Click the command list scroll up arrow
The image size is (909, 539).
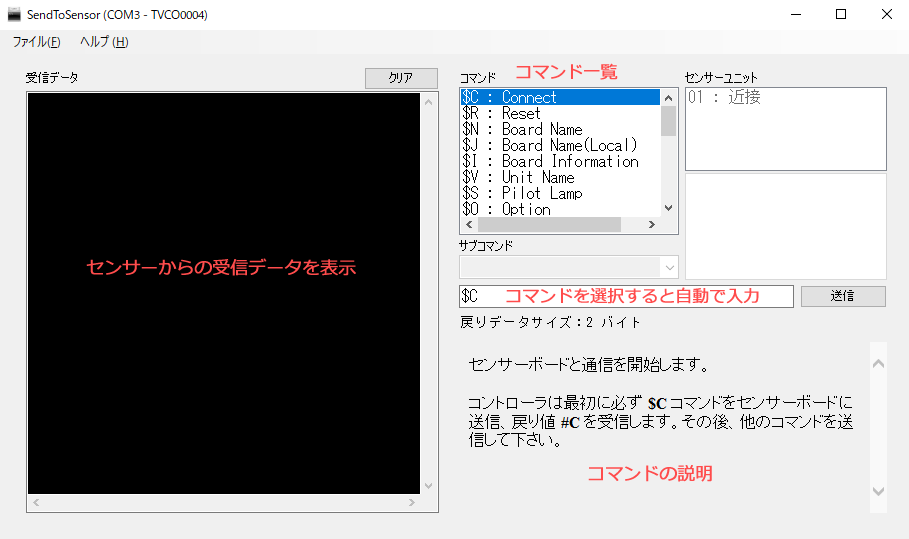668,98
